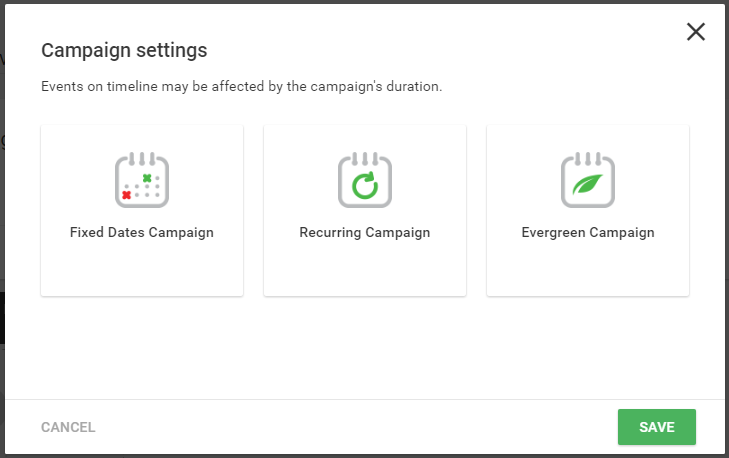Screen dimensions: 729x458
Task: Click the Fixed Dates calendar icon
Action: [142, 179]
